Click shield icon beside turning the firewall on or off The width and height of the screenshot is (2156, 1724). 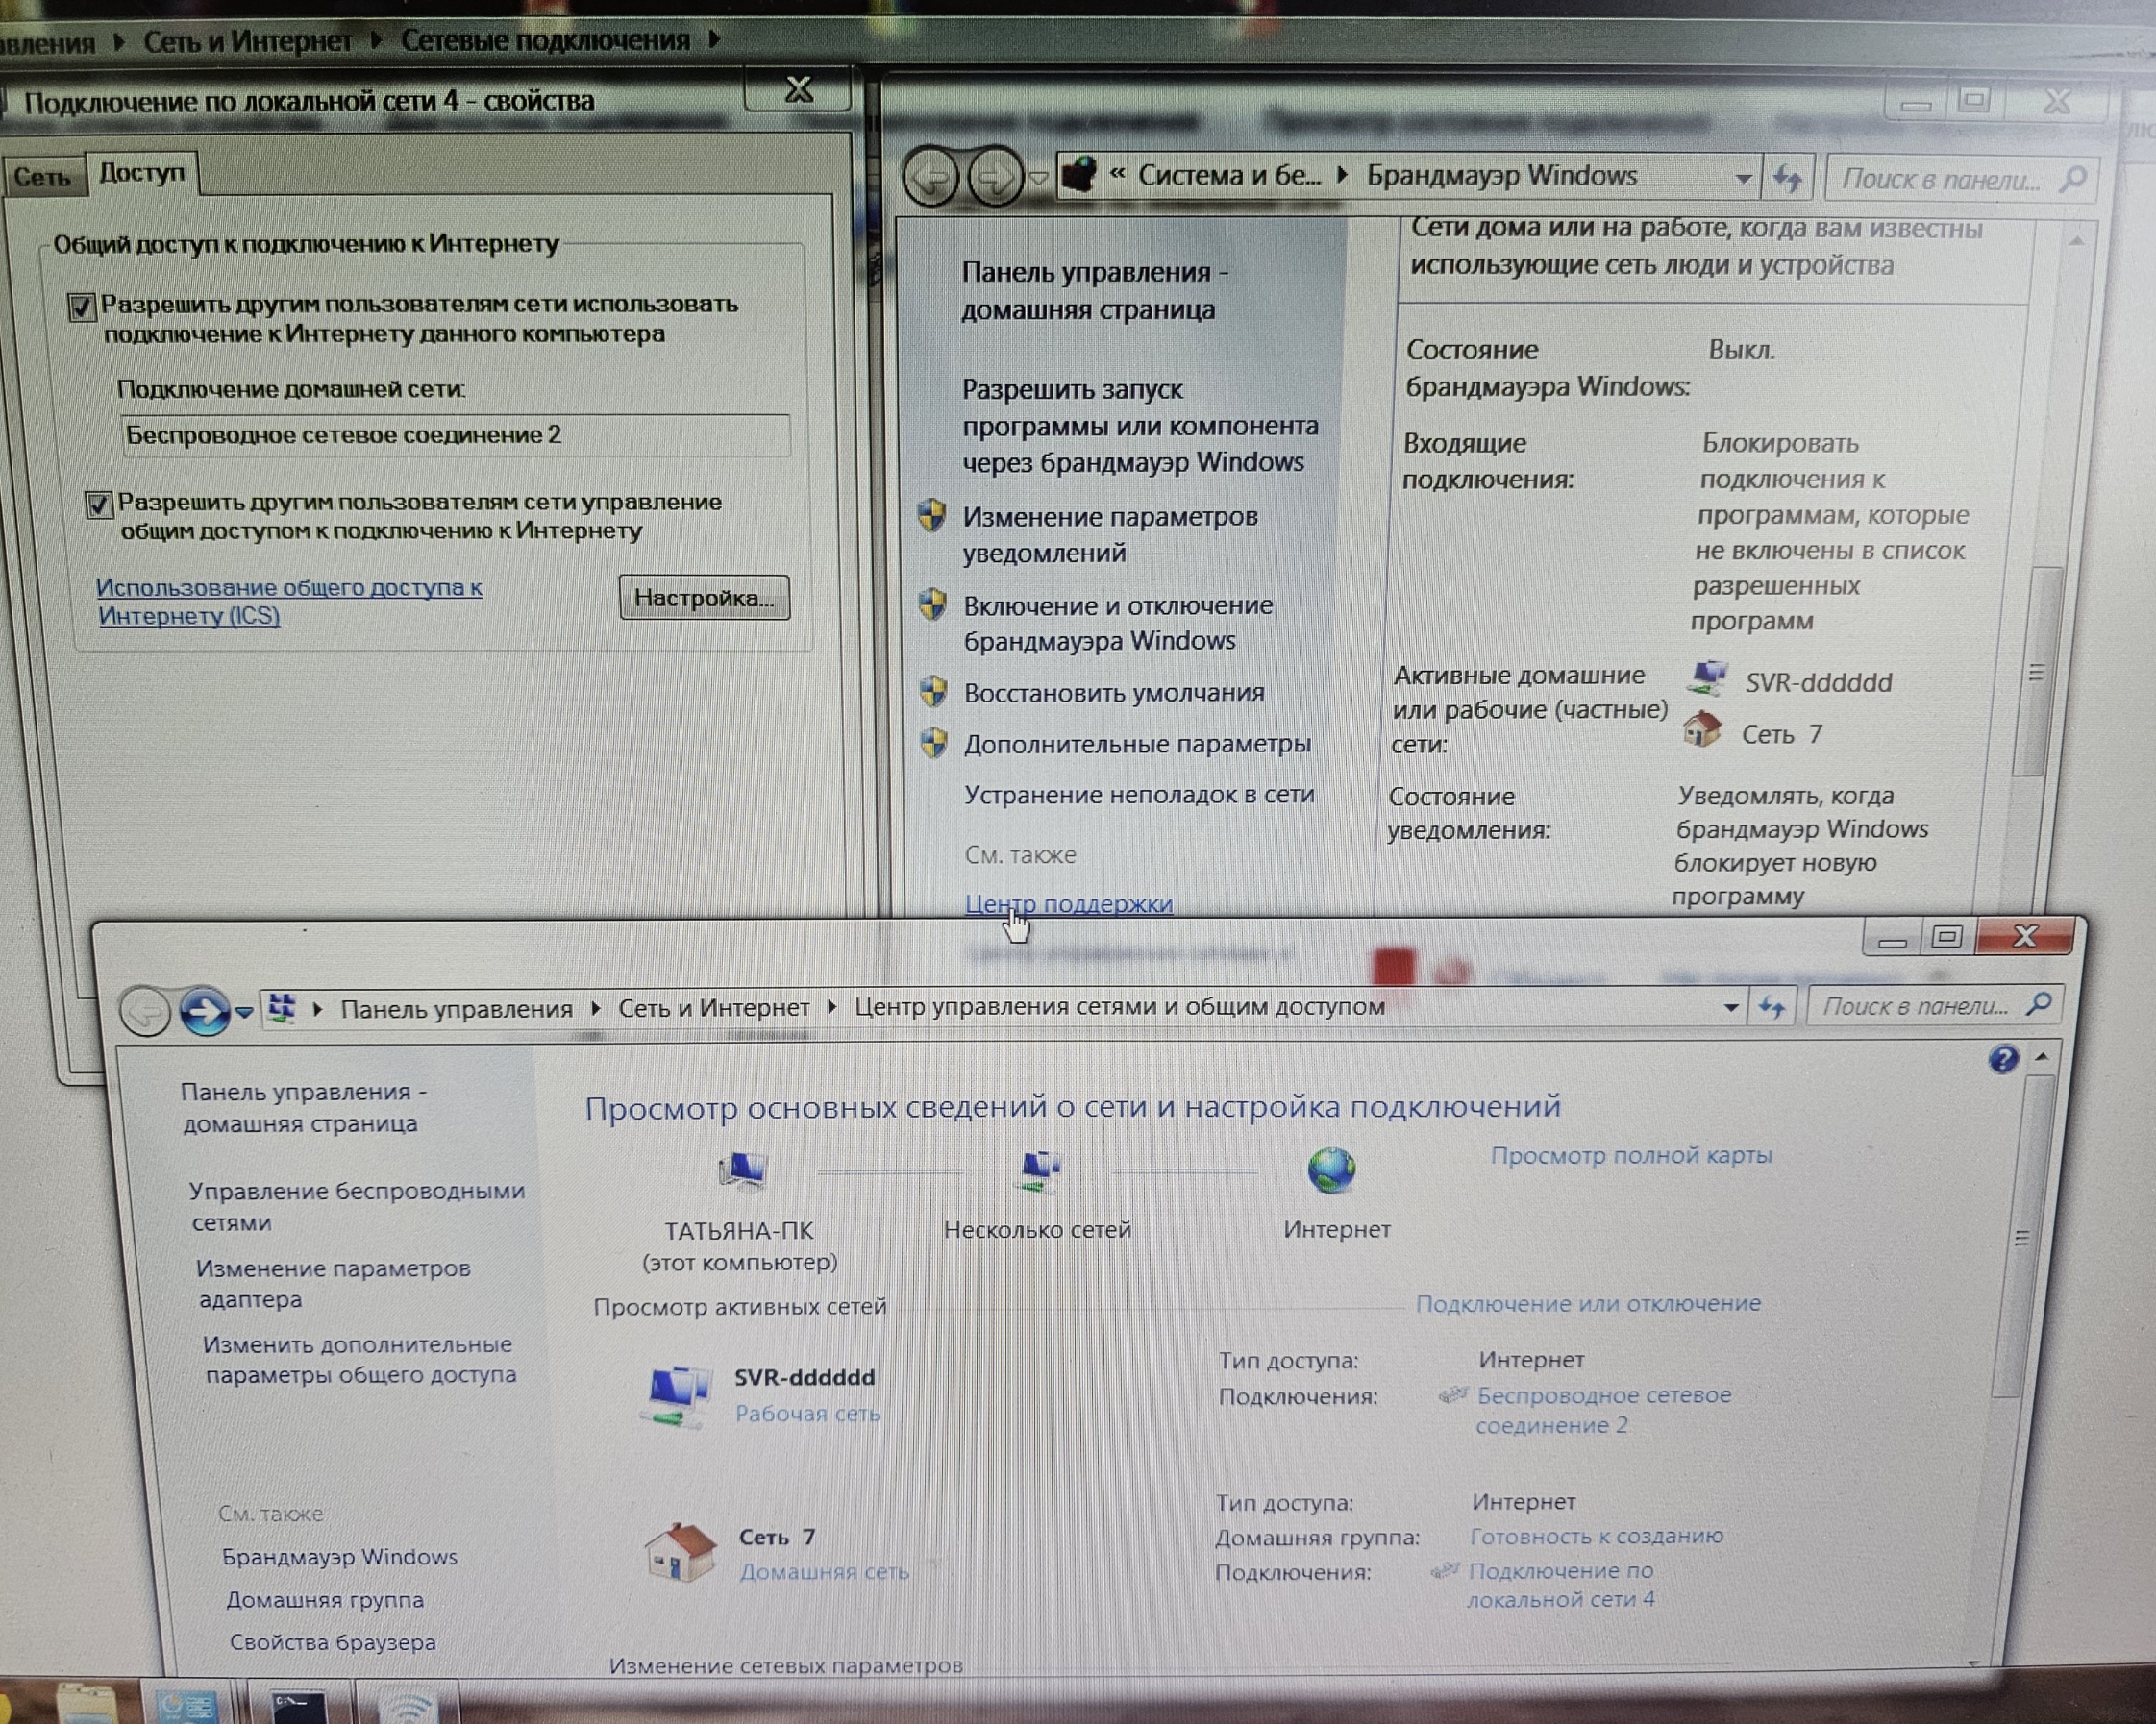933,604
